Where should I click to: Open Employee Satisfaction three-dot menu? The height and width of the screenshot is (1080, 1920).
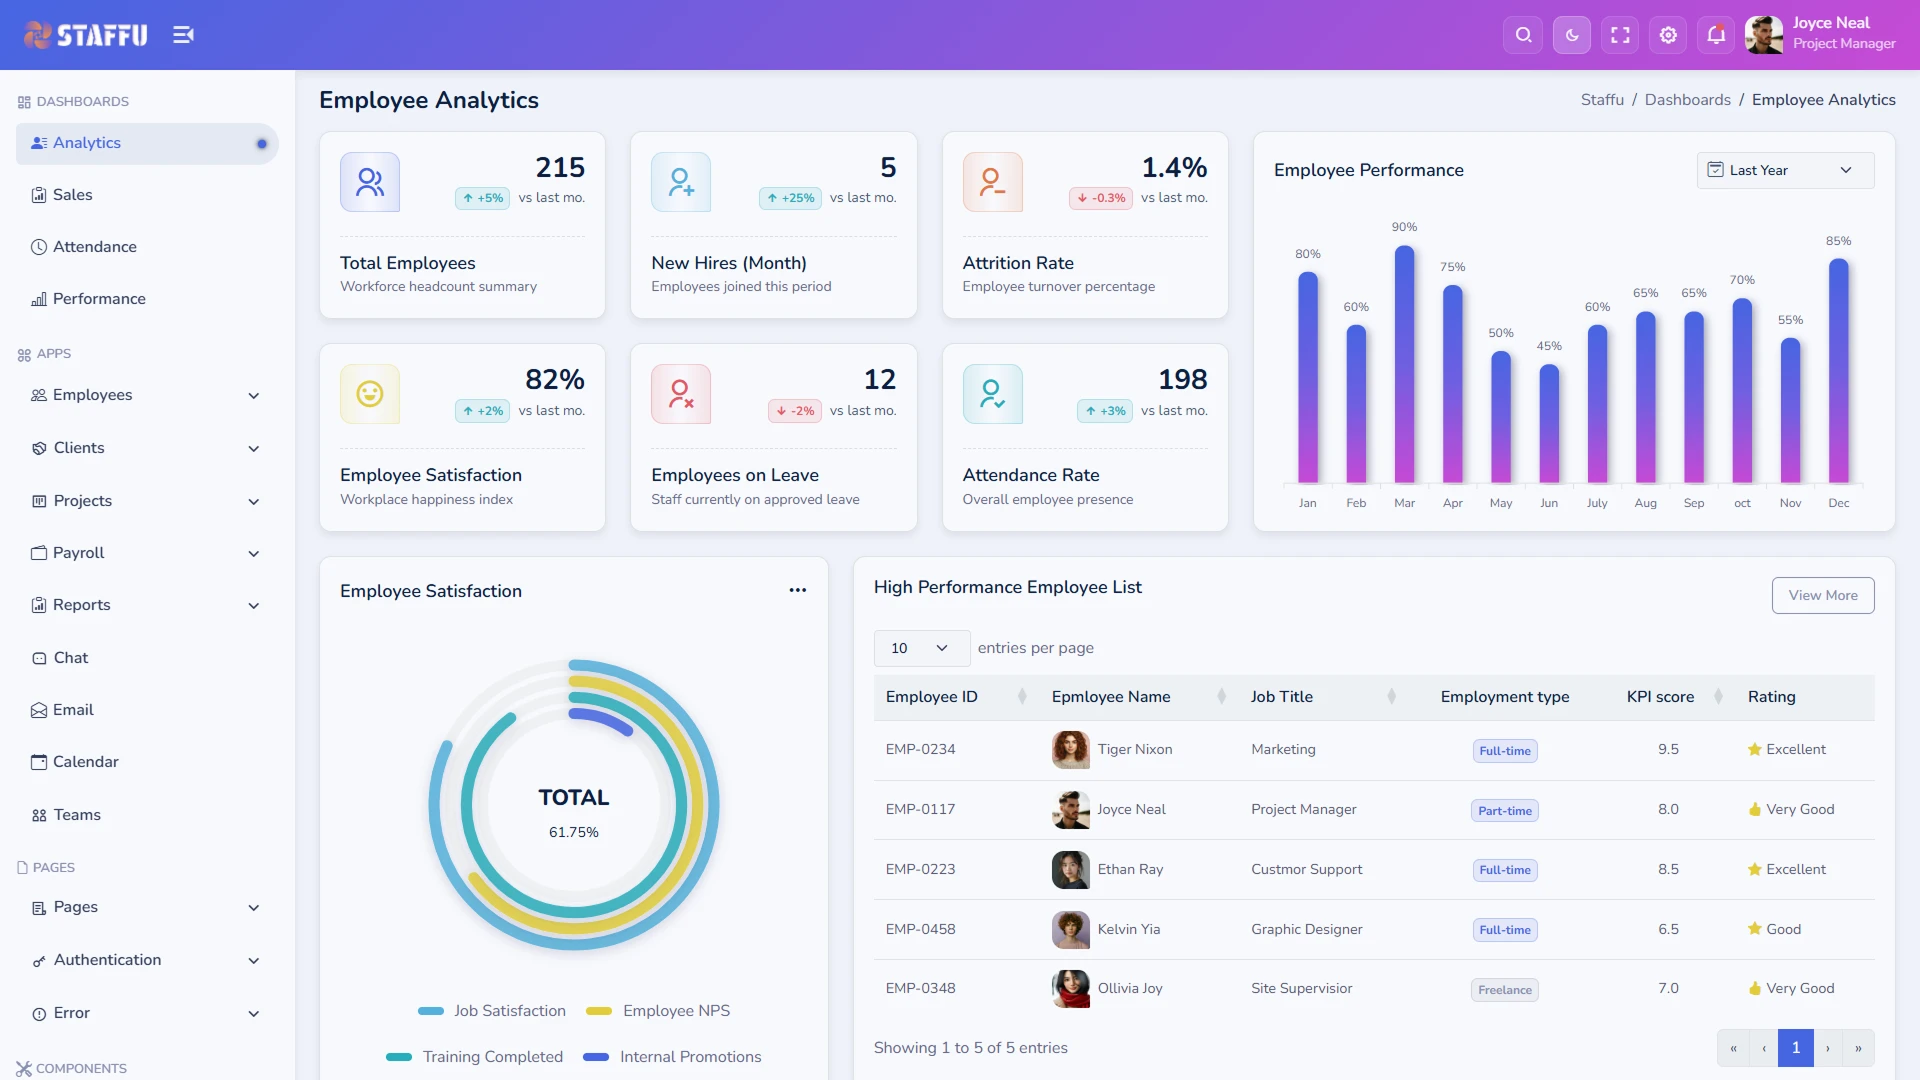coord(797,590)
